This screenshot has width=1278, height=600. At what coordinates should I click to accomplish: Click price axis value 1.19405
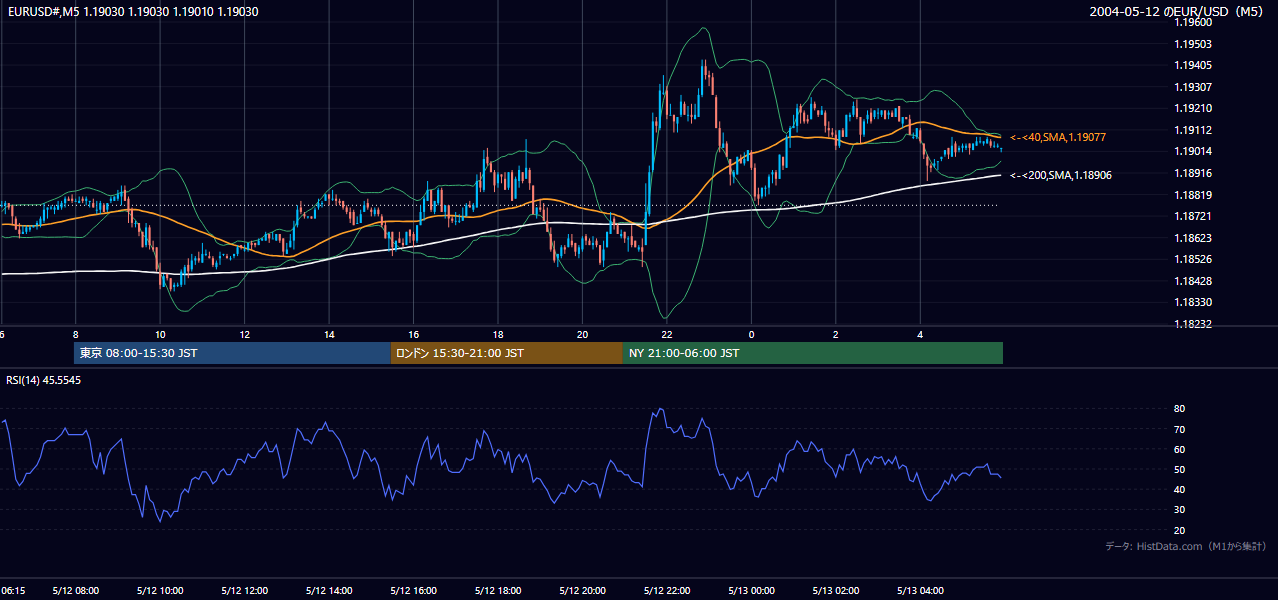coord(1192,65)
